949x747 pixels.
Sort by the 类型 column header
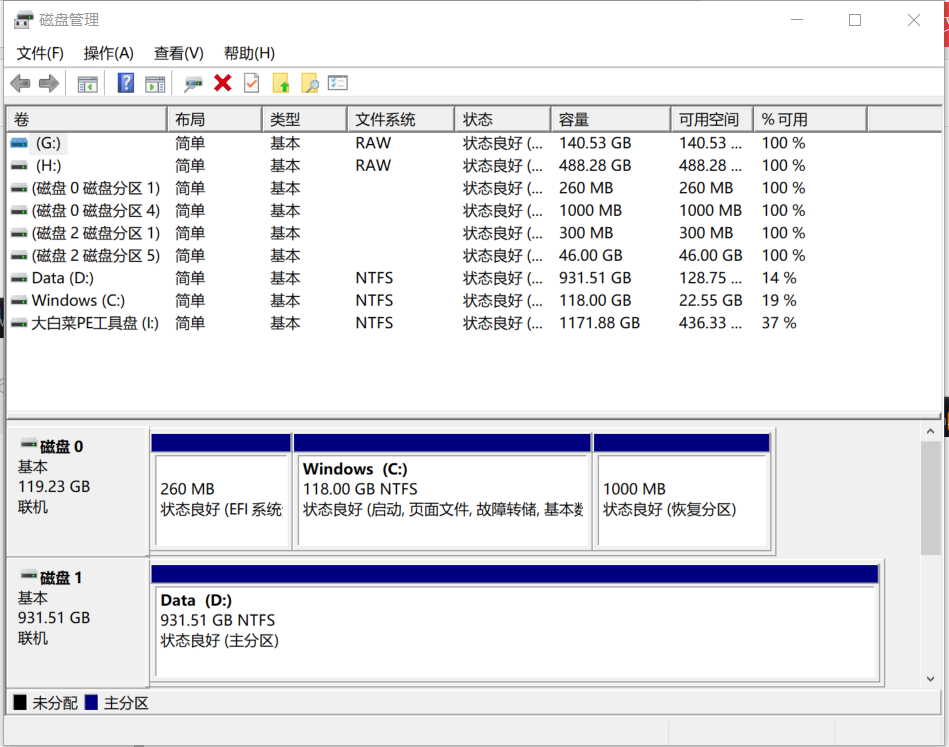(x=305, y=119)
